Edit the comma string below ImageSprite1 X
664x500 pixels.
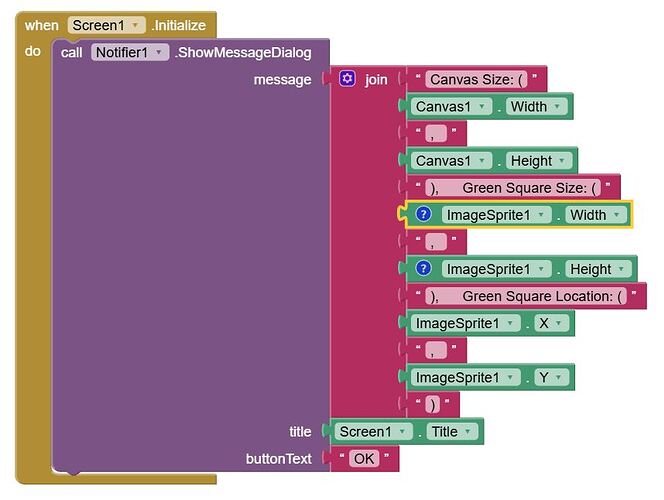click(436, 351)
